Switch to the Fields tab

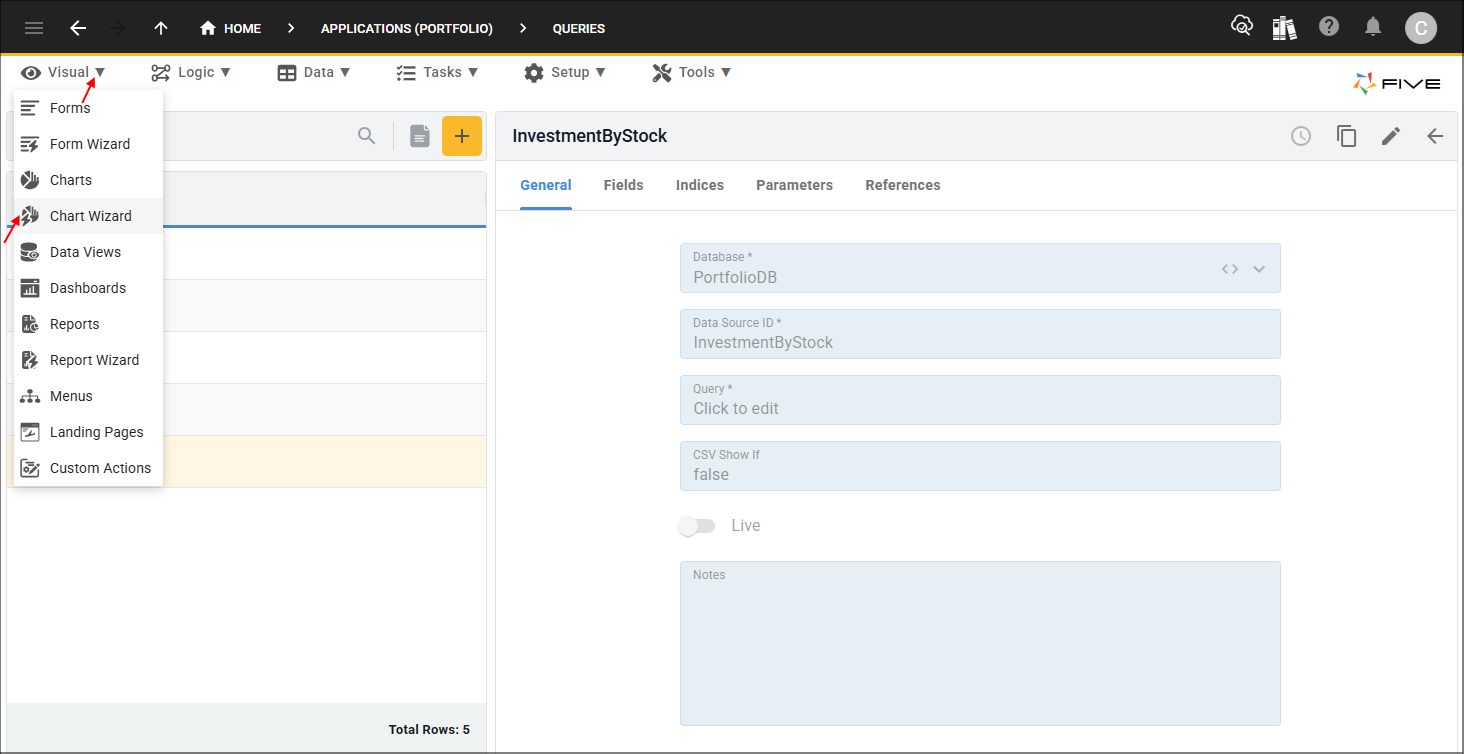point(624,185)
